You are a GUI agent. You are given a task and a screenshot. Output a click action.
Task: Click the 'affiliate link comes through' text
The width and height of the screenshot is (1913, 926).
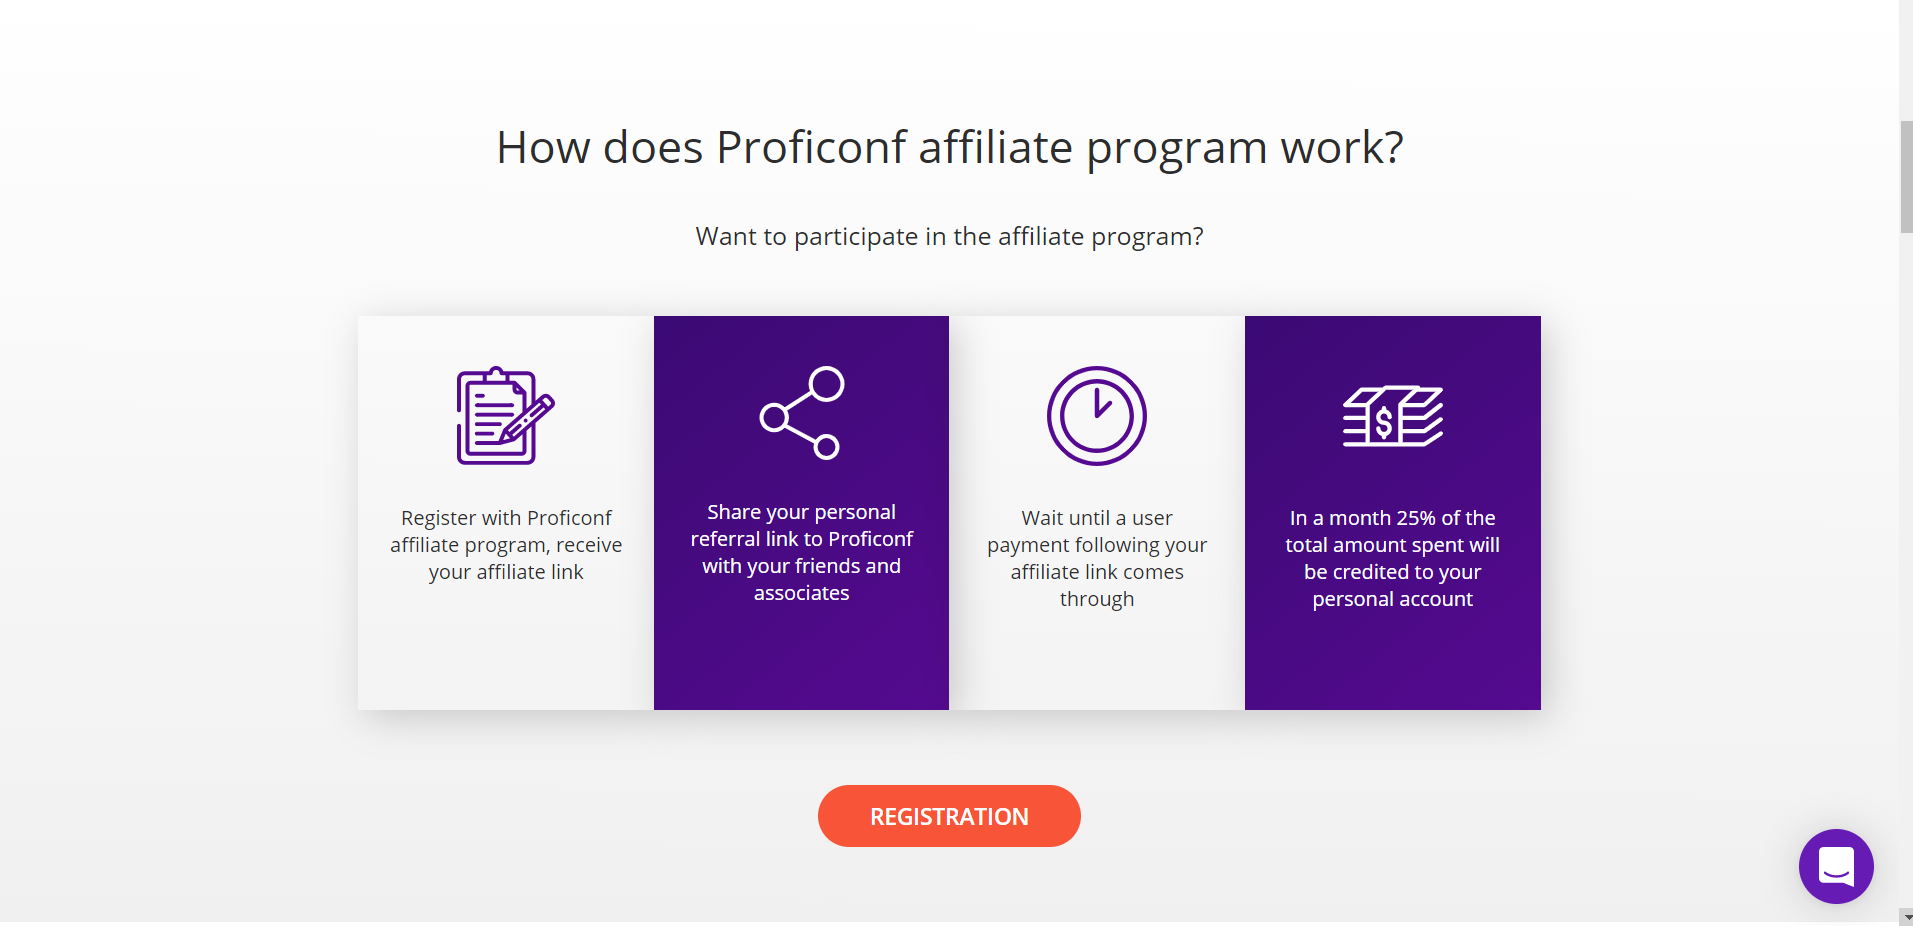click(1097, 585)
